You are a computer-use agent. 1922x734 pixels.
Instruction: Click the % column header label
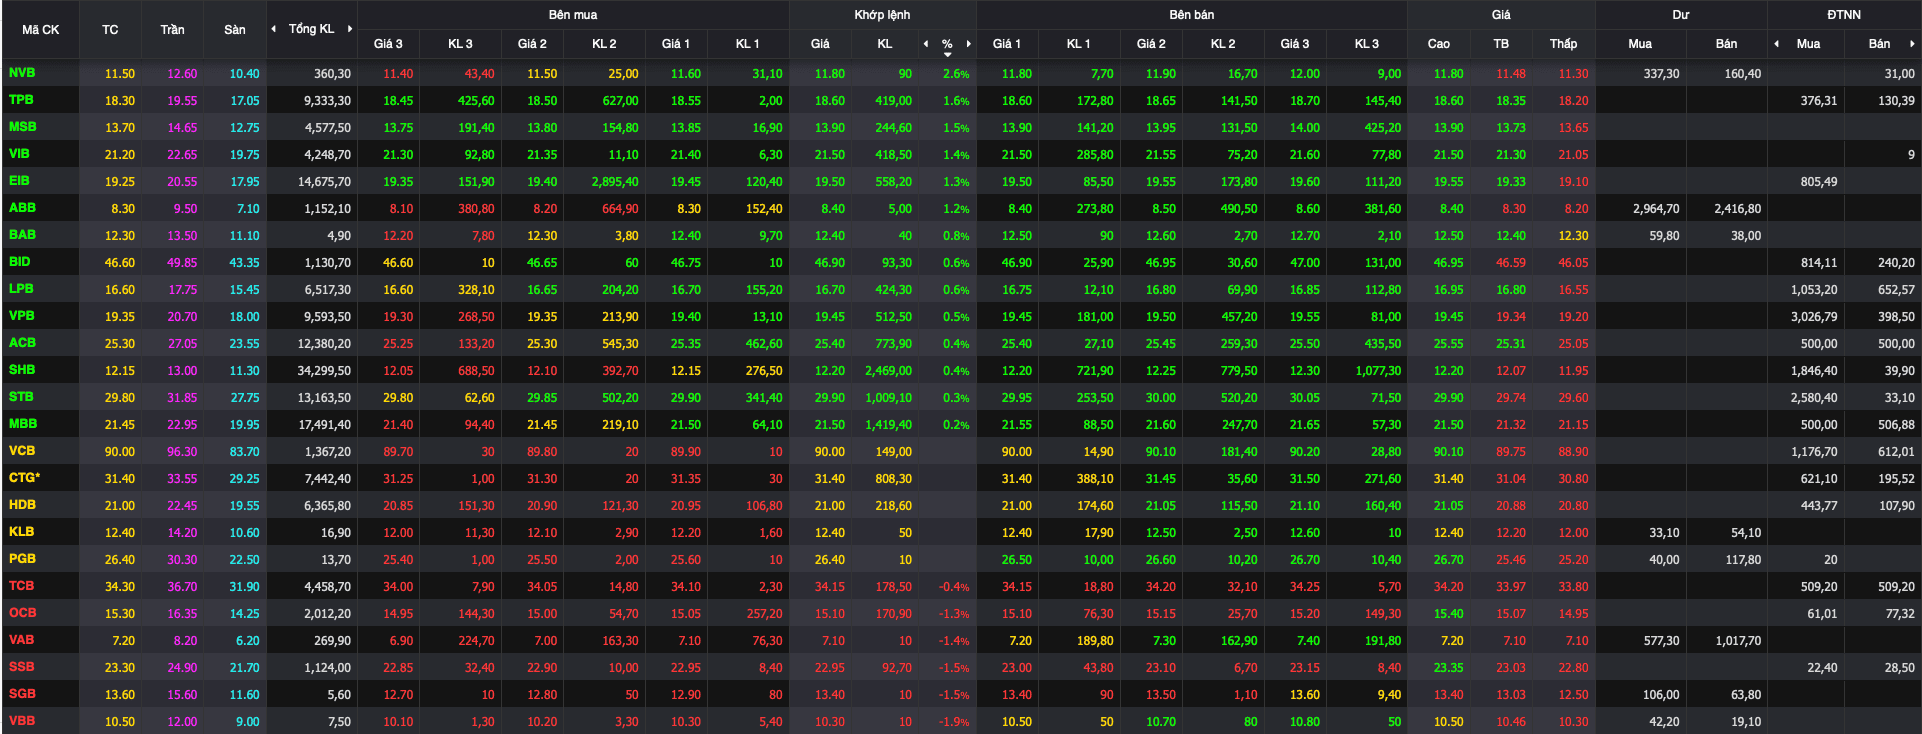(947, 44)
